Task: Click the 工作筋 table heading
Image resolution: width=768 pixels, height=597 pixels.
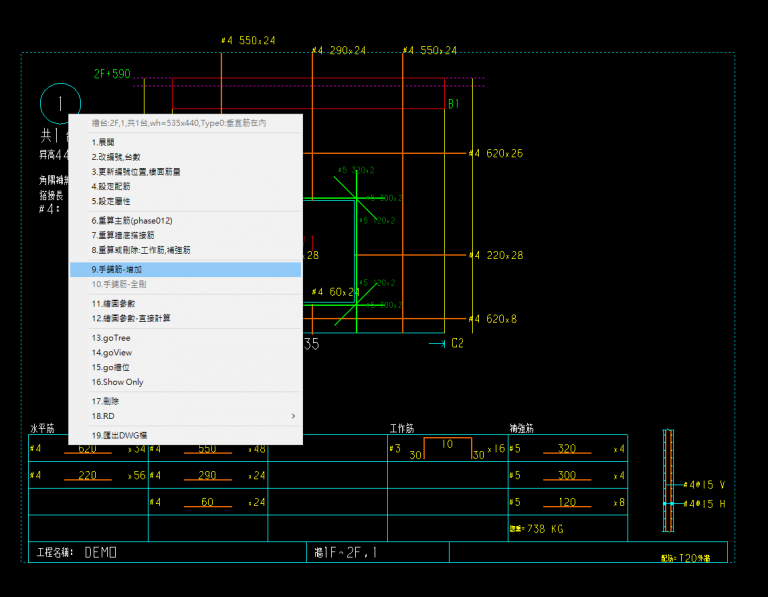Action: (x=402, y=429)
